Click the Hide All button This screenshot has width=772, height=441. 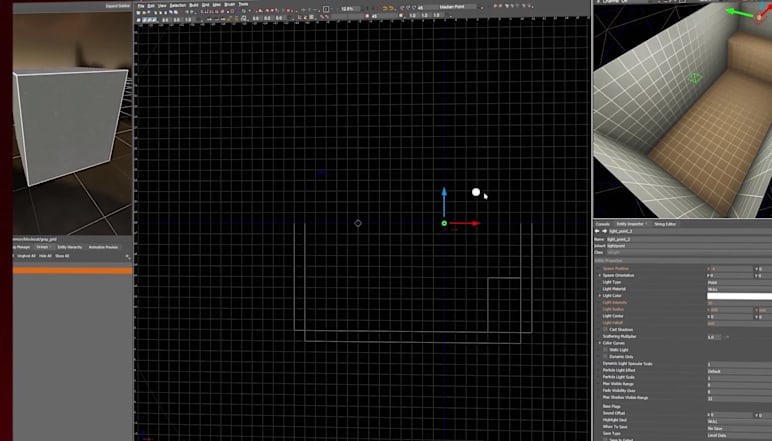click(45, 256)
